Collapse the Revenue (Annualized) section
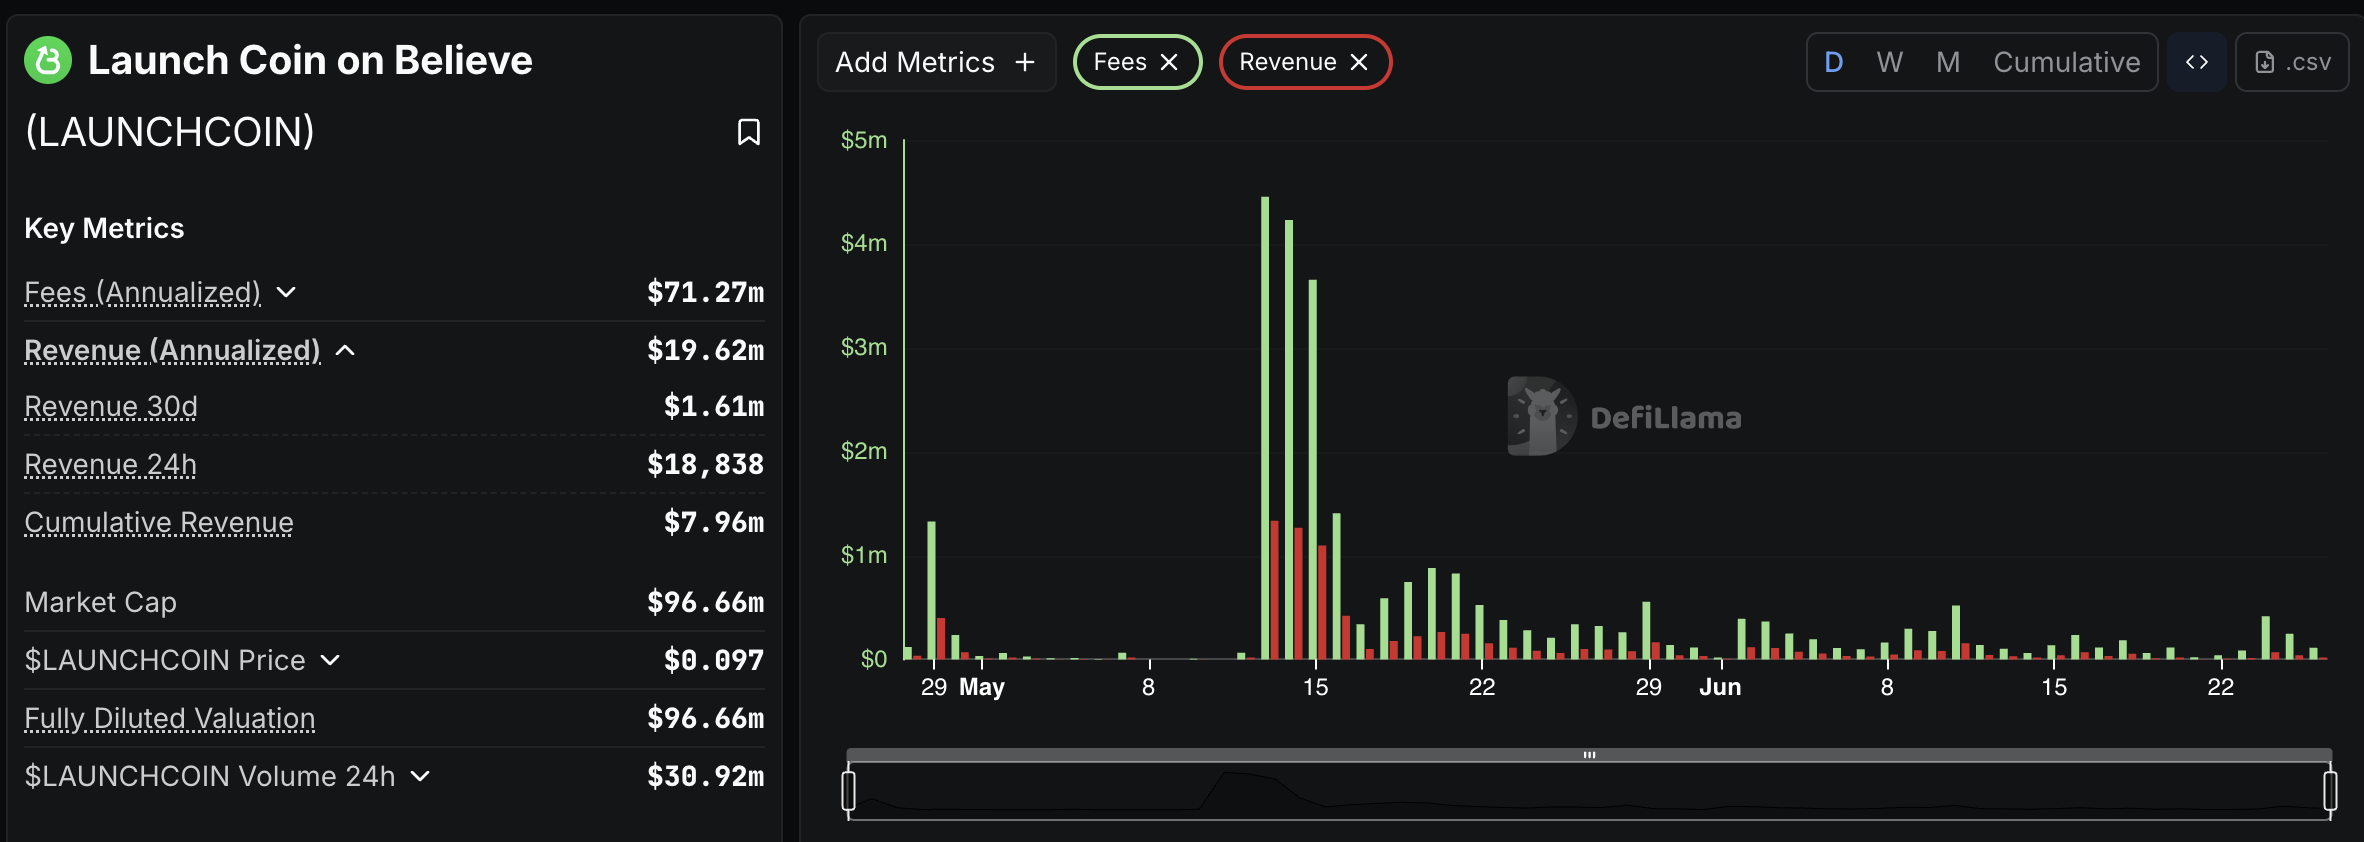The height and width of the screenshot is (842, 2364). click(x=345, y=350)
